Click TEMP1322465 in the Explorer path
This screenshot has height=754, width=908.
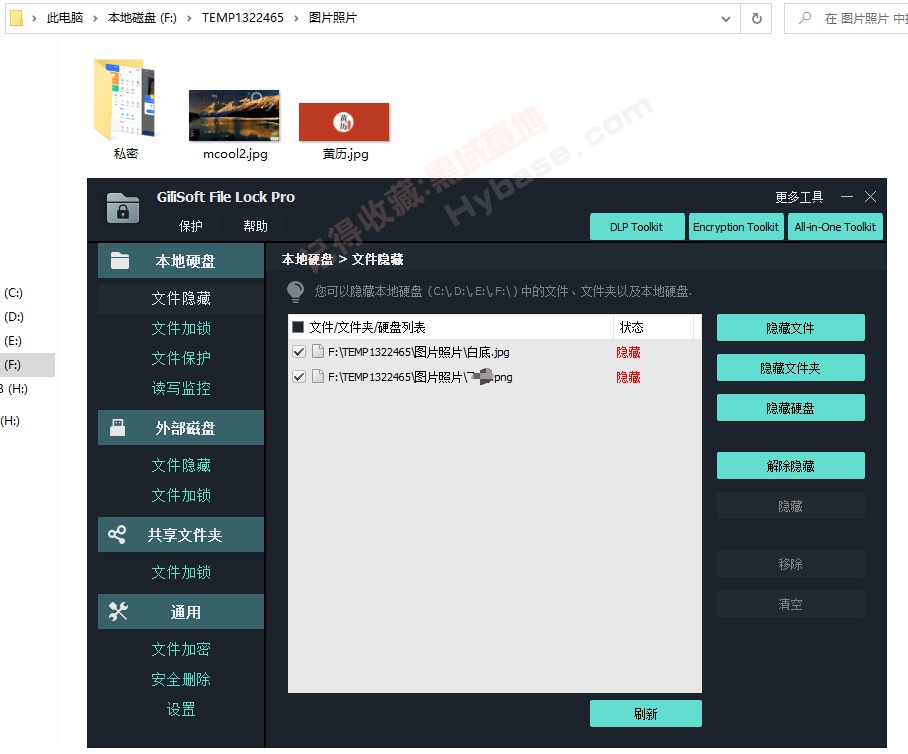click(243, 18)
